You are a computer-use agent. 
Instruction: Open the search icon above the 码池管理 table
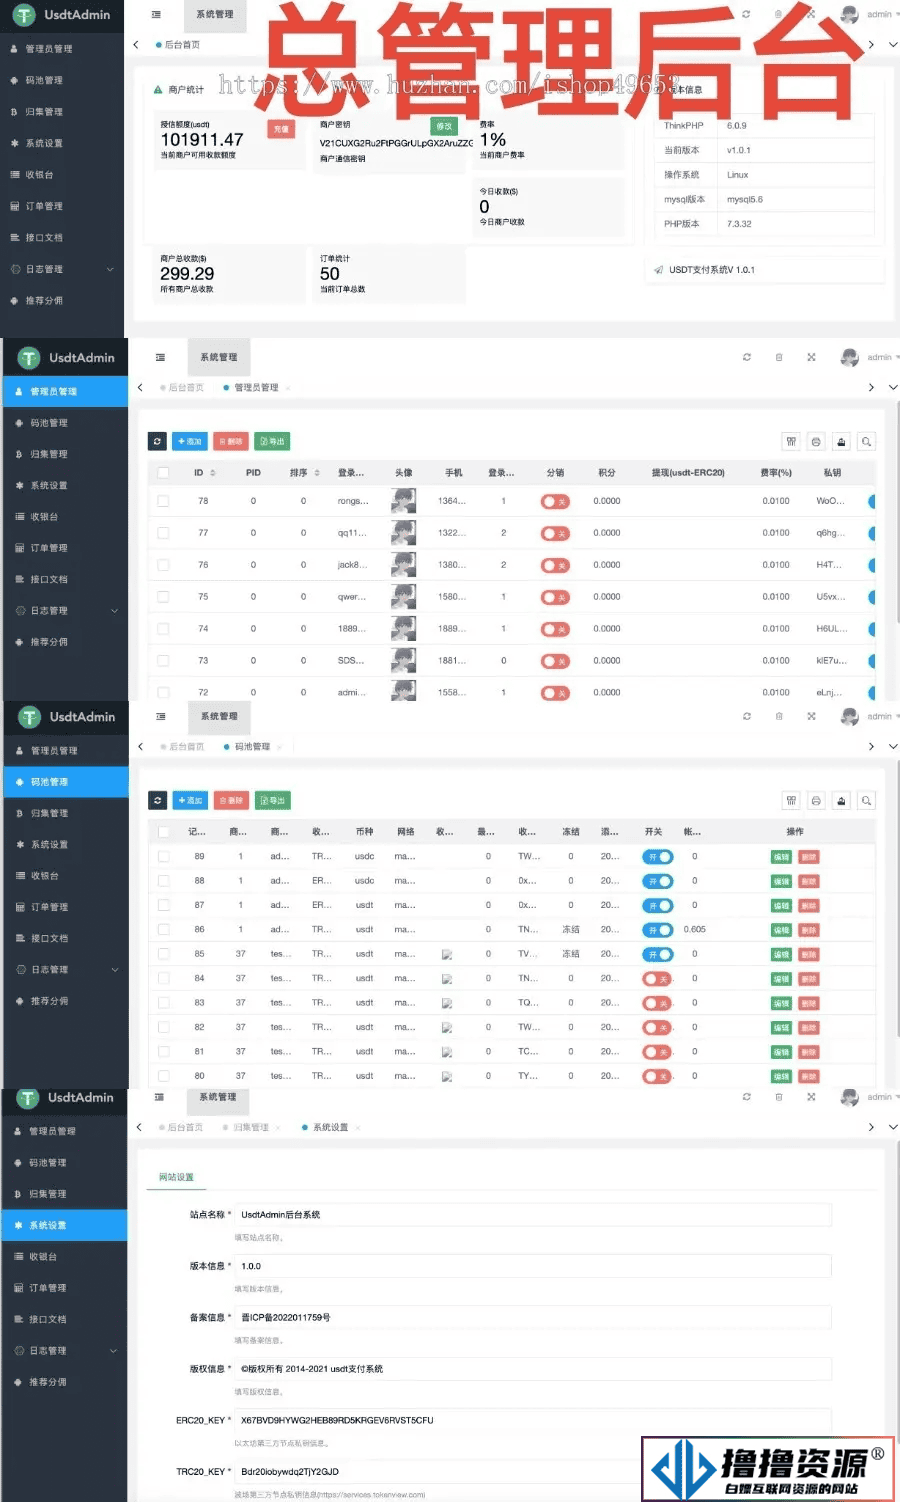[866, 800]
